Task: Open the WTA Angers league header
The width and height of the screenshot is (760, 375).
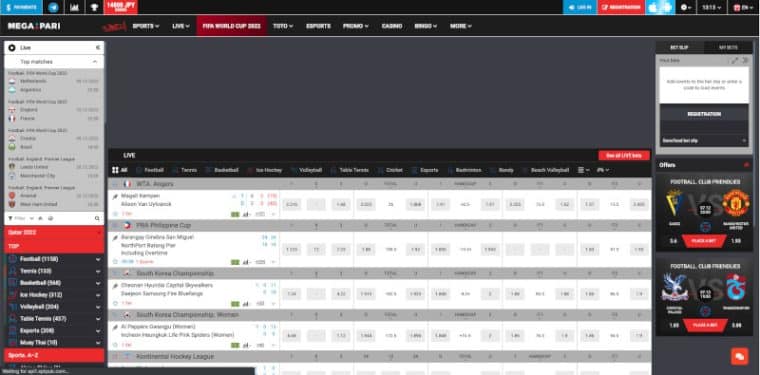Action: tap(155, 184)
